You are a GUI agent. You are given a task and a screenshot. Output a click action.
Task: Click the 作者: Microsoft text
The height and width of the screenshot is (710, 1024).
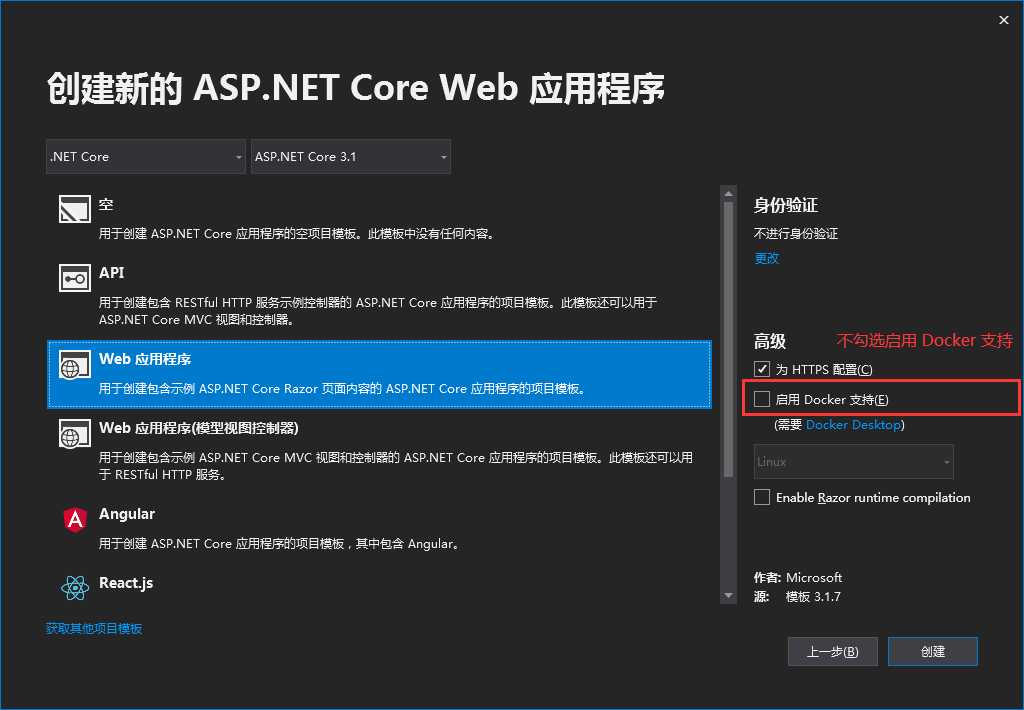pyautogui.click(x=797, y=577)
